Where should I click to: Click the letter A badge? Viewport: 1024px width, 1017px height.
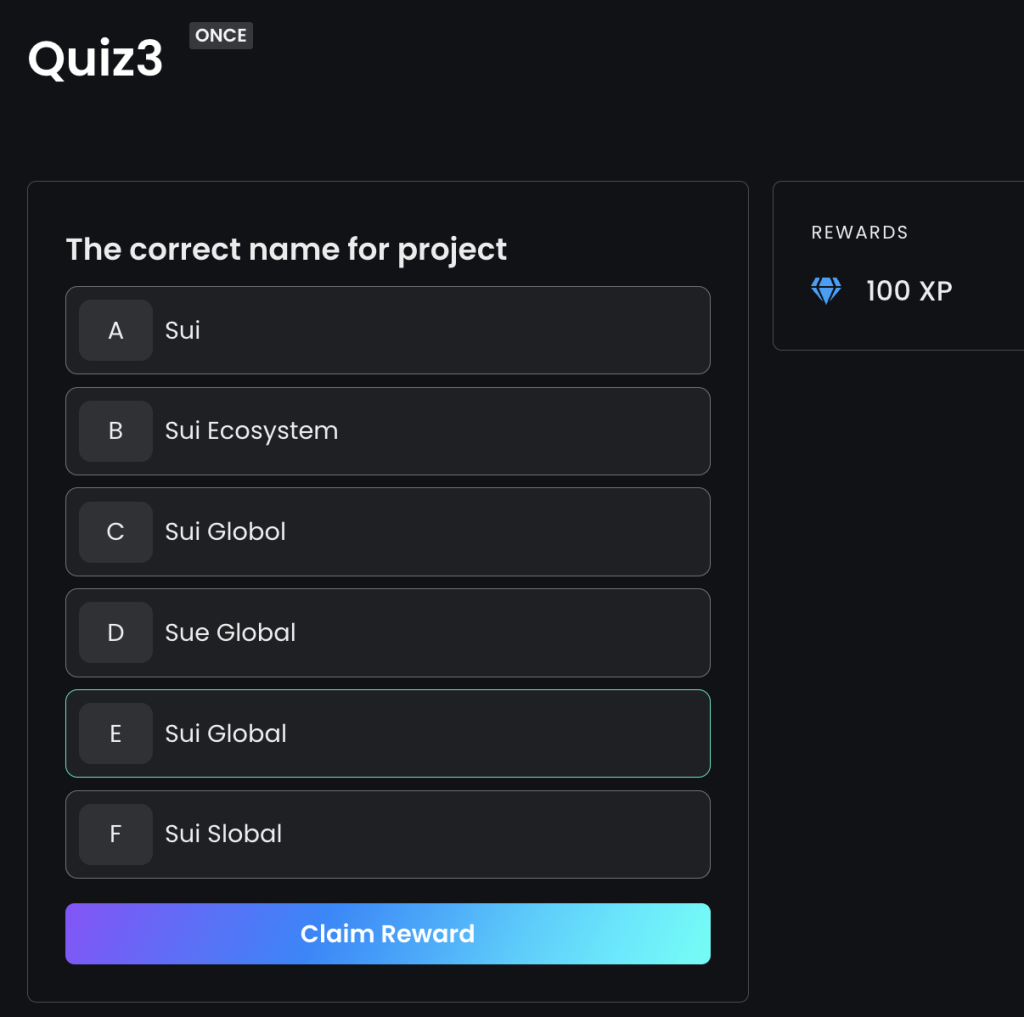pos(116,331)
